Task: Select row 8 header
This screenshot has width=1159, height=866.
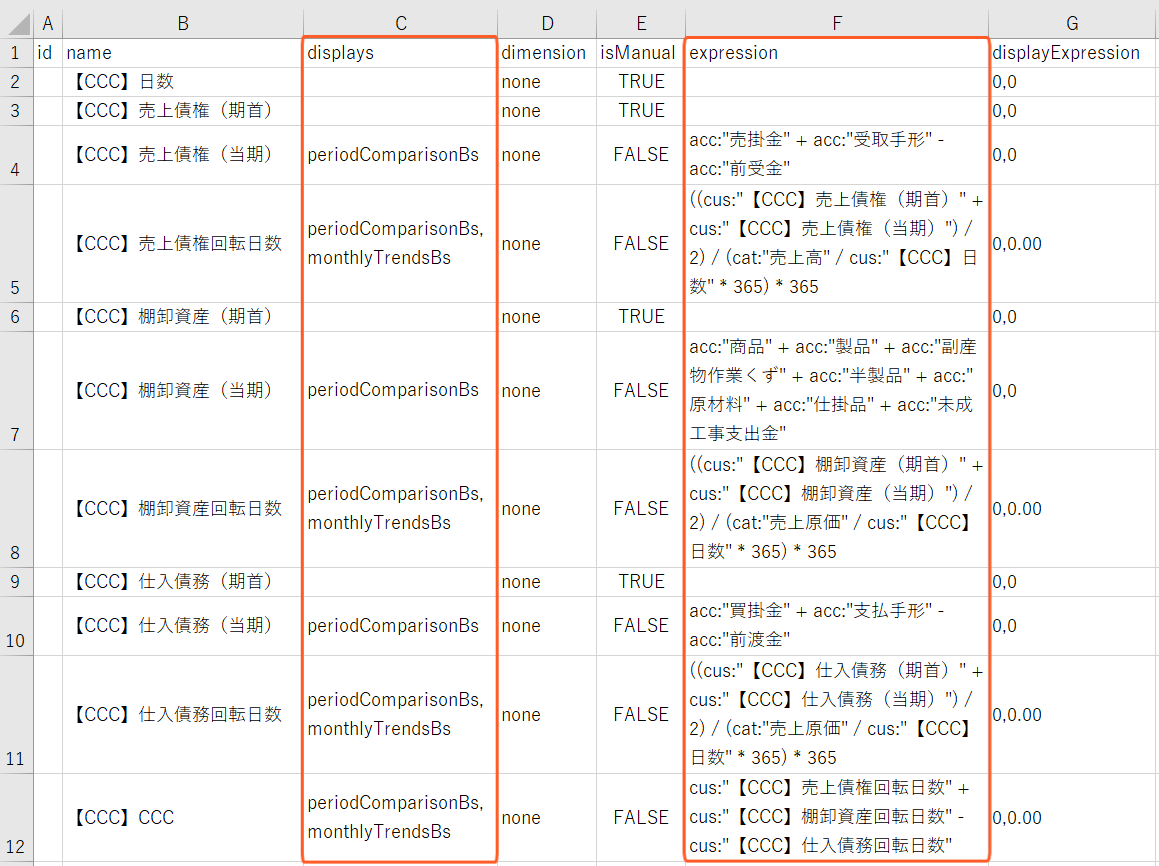Action: point(16,508)
